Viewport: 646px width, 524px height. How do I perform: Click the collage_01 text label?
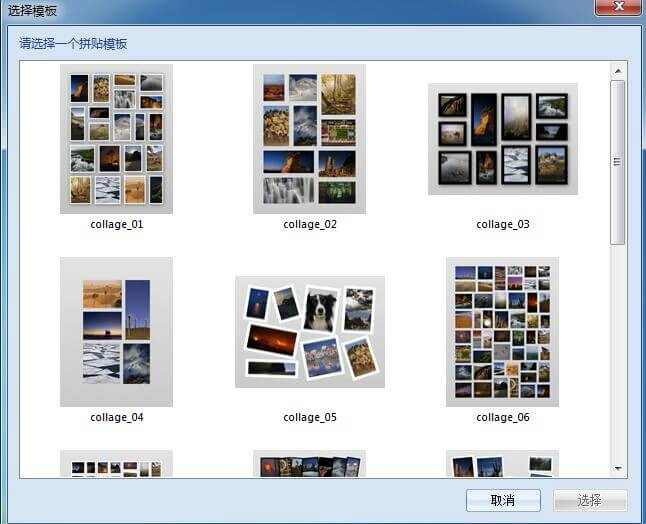click(116, 225)
